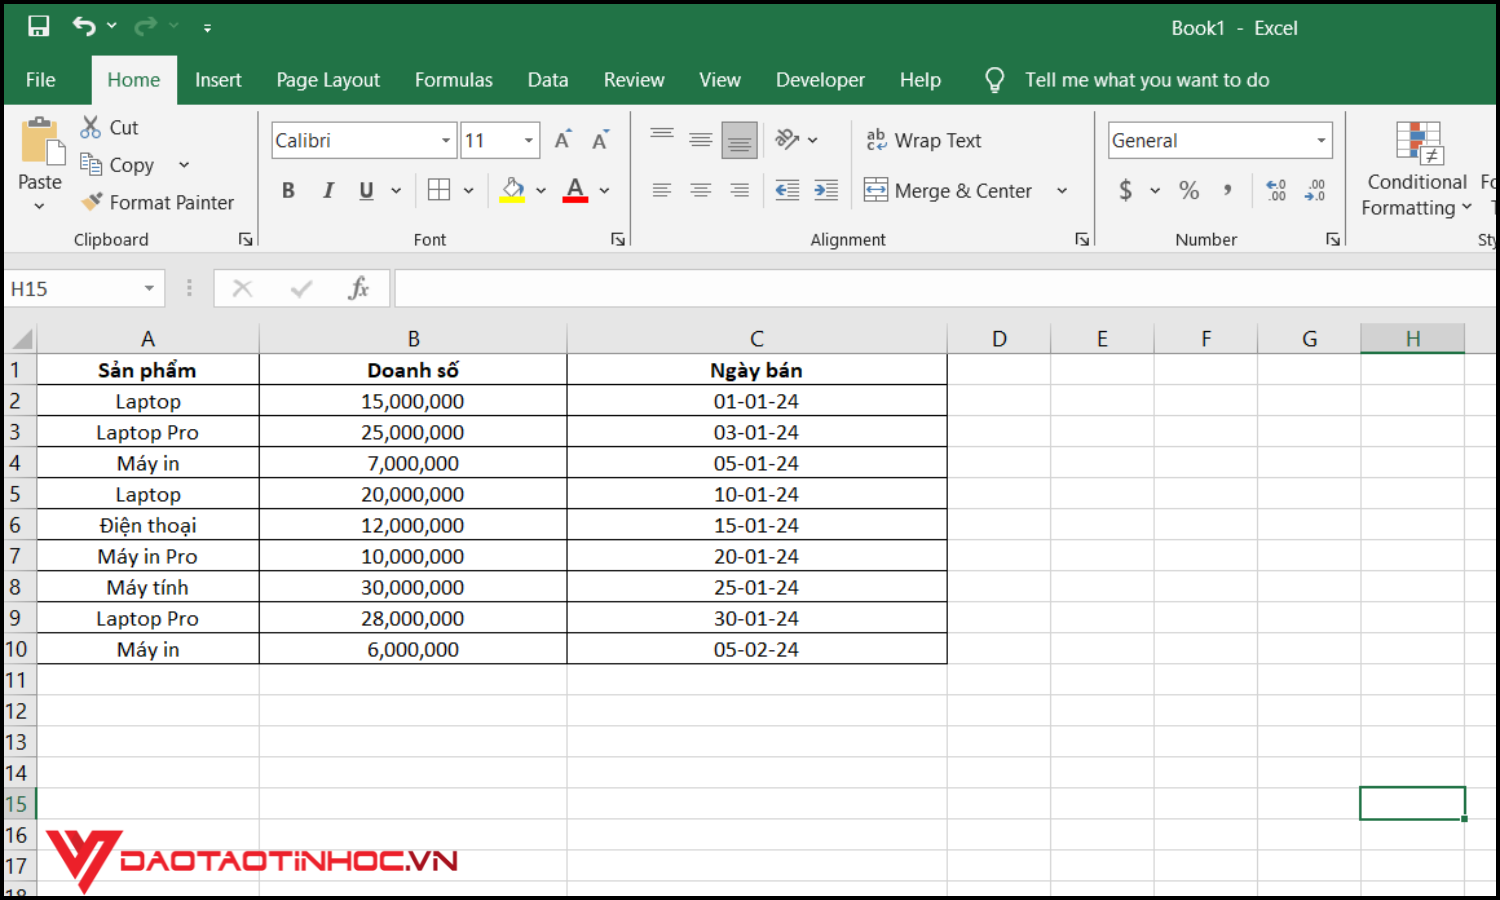Click the Insert Function fx icon

pos(358,289)
